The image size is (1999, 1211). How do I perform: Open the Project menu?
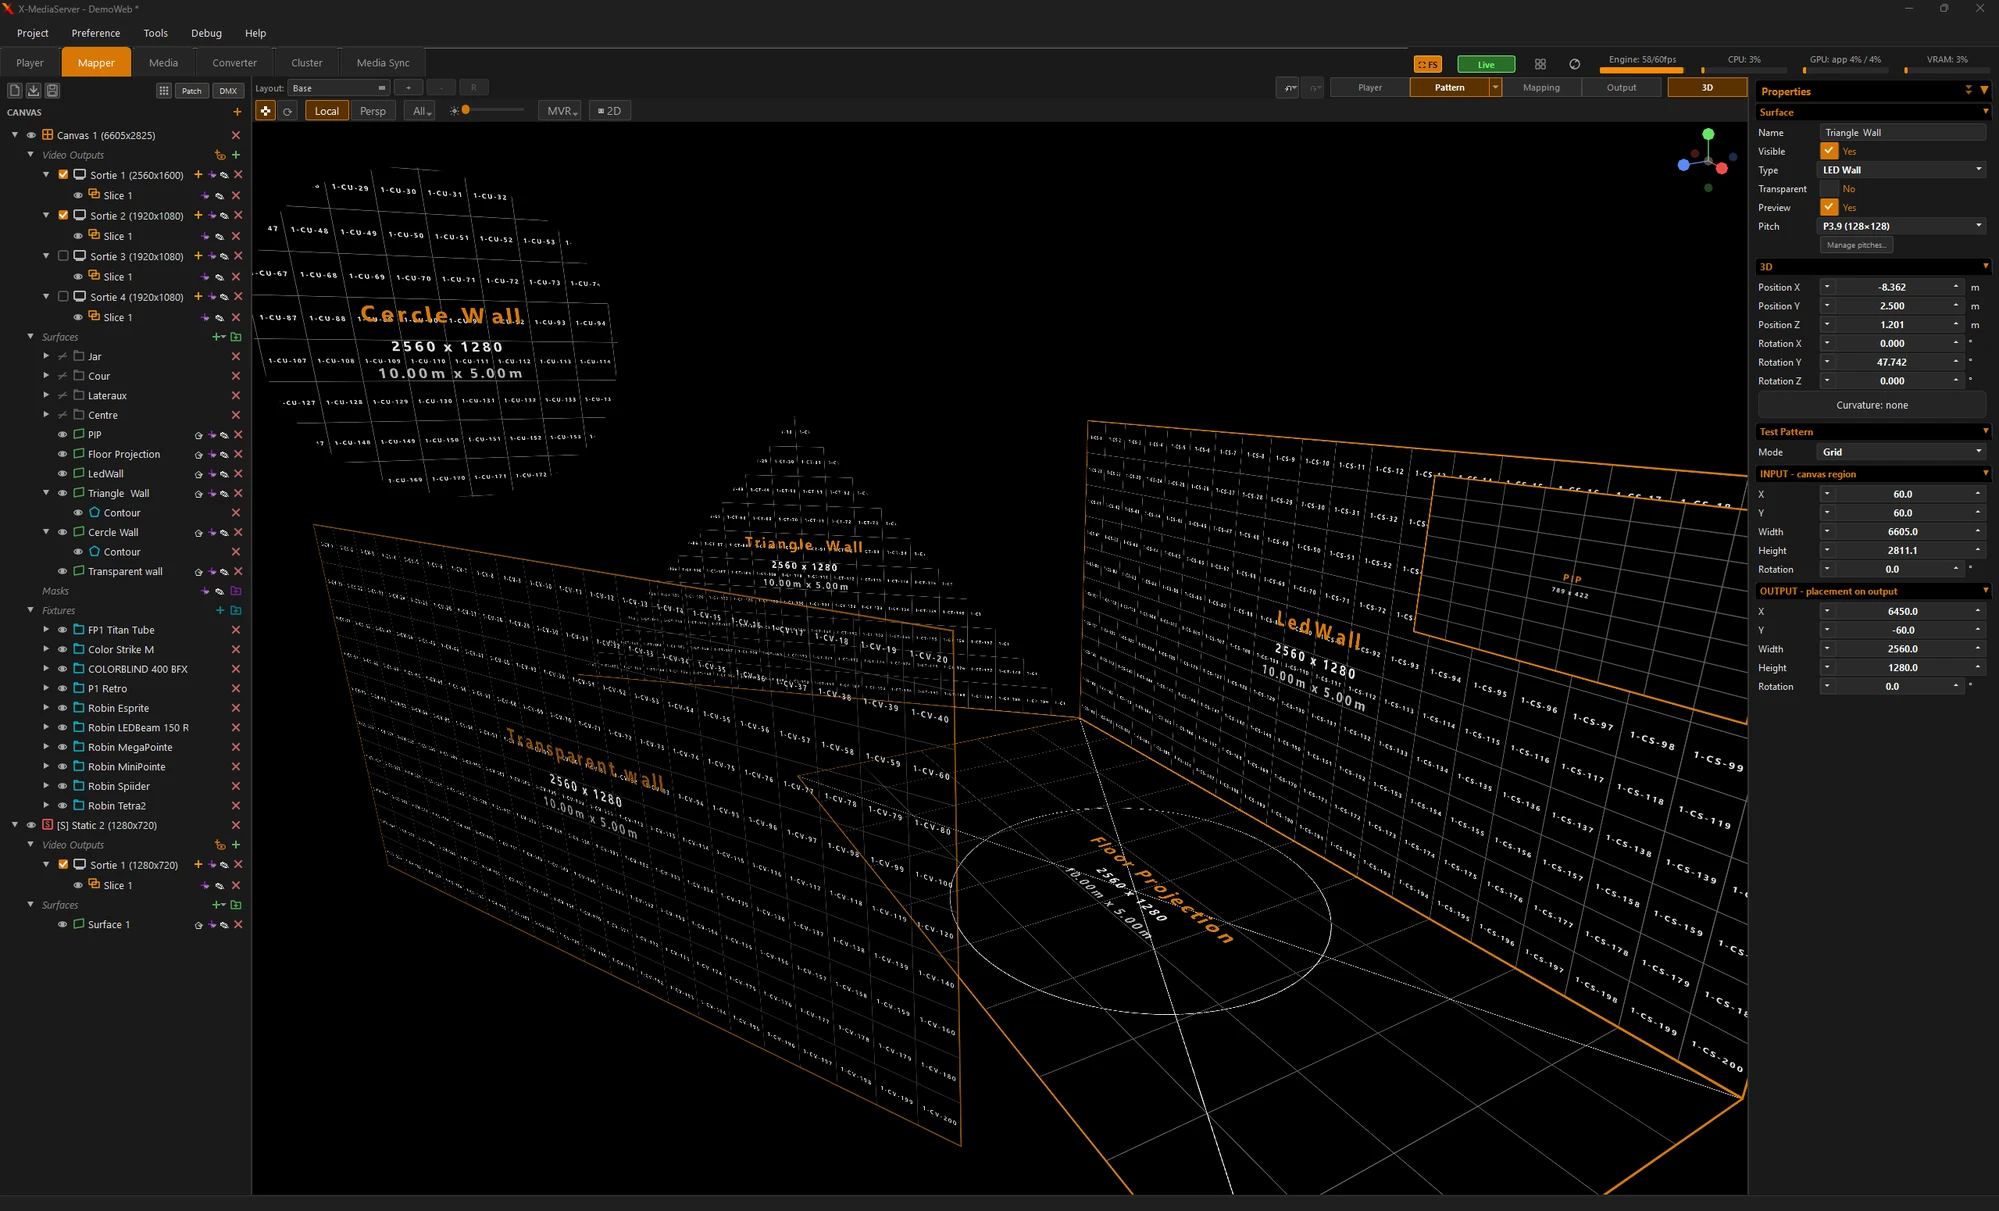click(32, 33)
